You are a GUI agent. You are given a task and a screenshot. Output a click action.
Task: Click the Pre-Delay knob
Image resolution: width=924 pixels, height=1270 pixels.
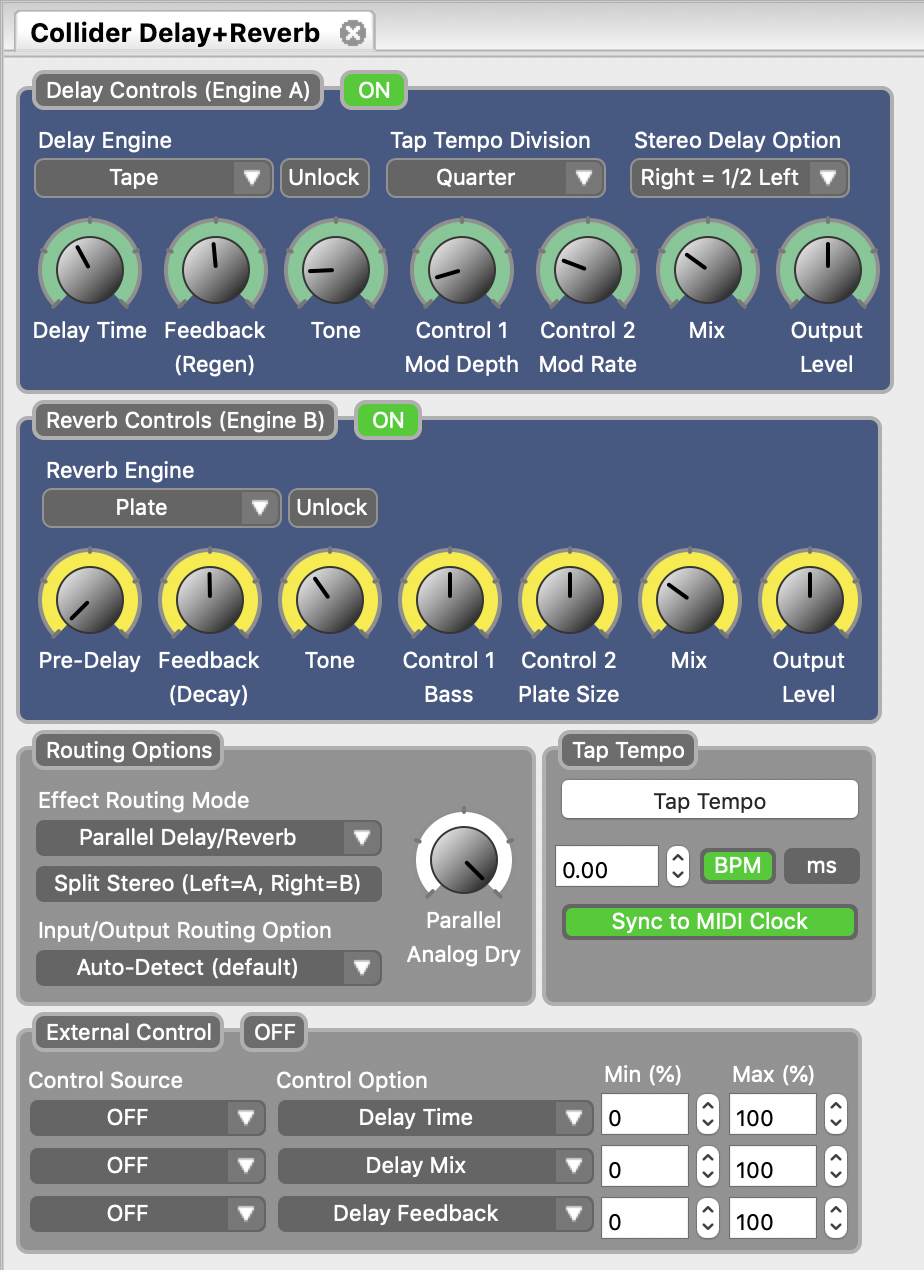(x=90, y=600)
